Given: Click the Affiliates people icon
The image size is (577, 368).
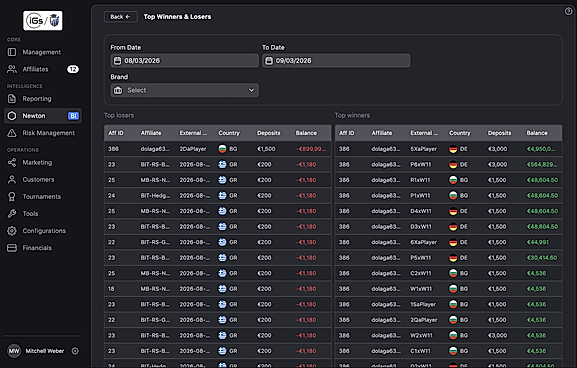Looking at the screenshot, I should [x=12, y=69].
